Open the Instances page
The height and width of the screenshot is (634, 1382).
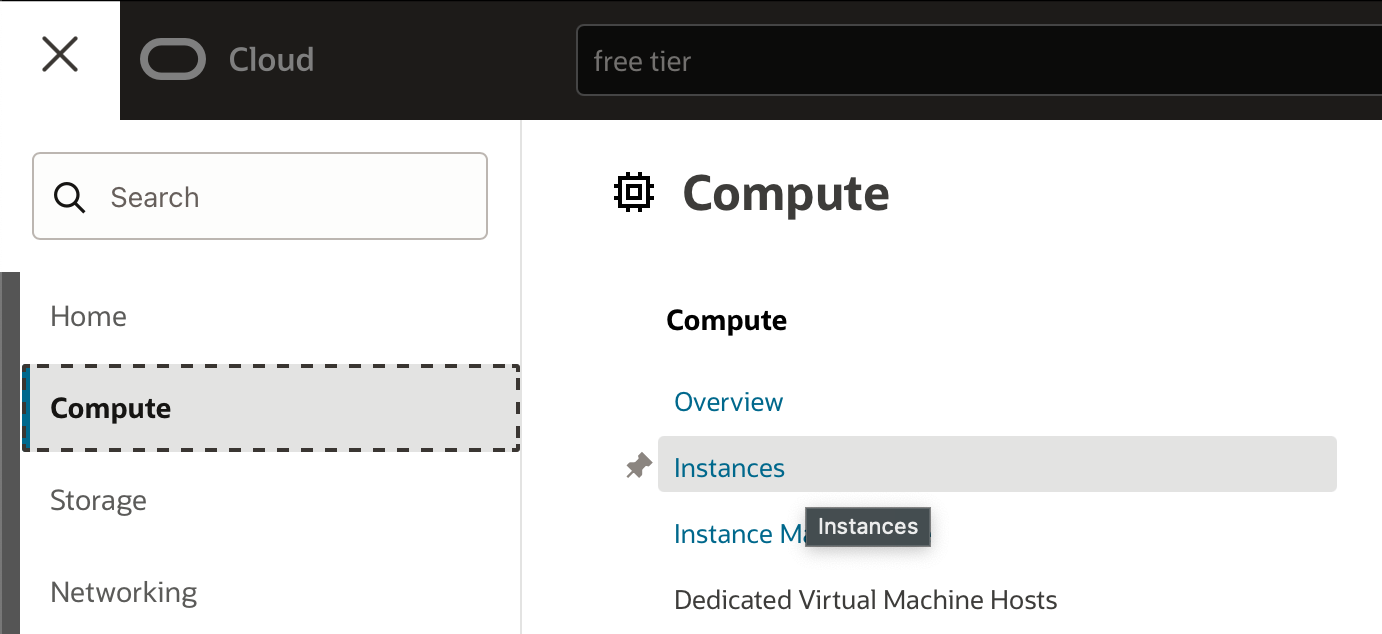point(729,467)
